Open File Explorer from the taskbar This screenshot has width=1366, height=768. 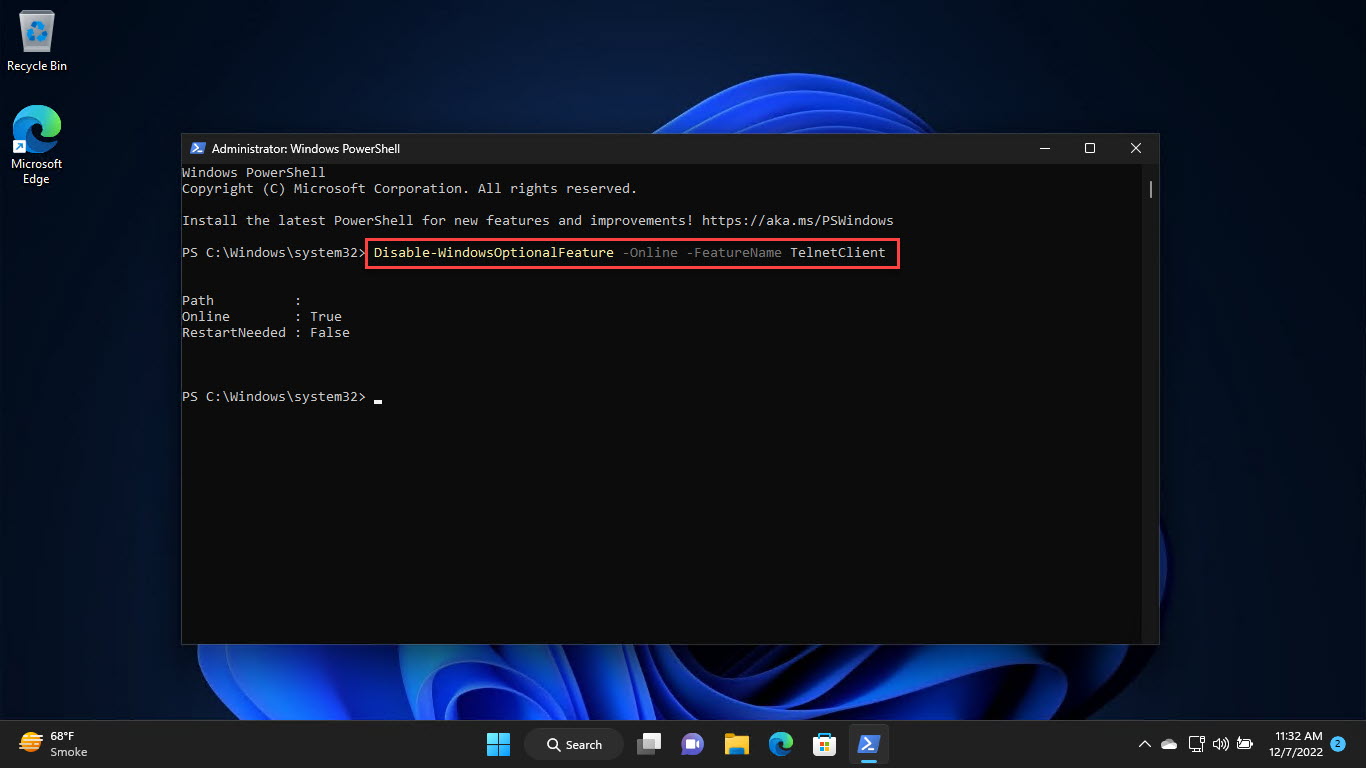737,744
